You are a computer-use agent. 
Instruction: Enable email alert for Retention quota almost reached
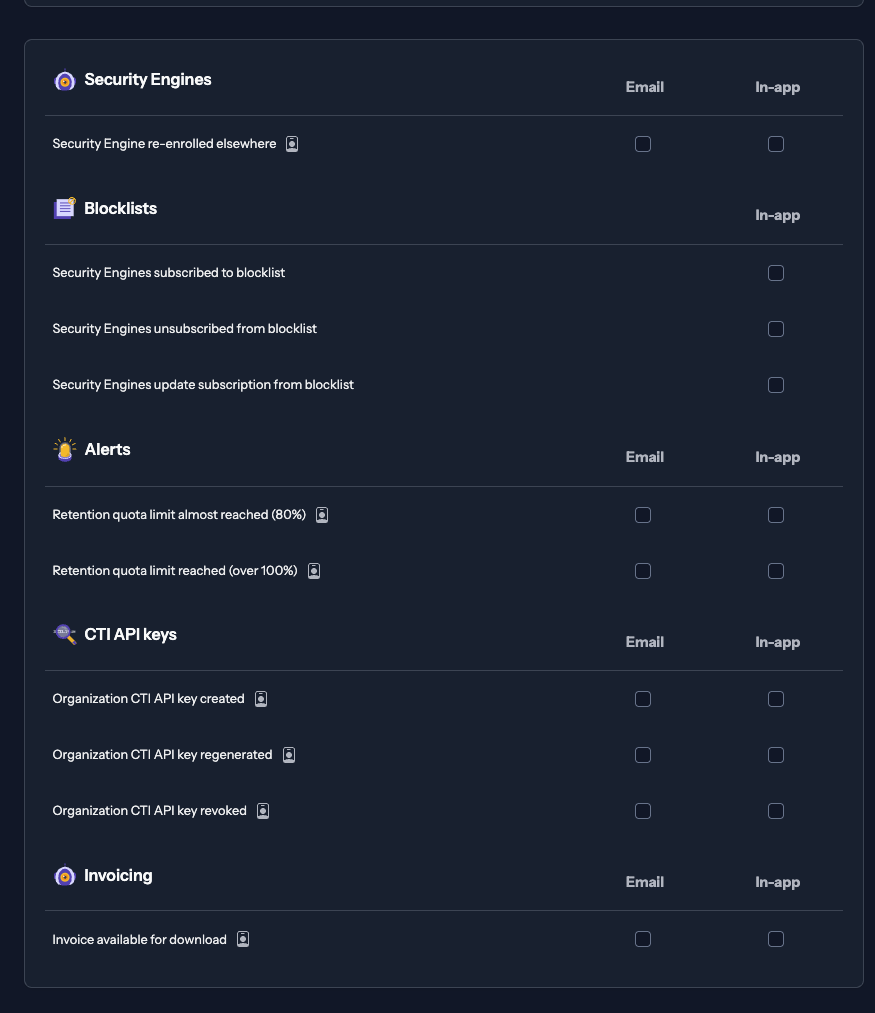(643, 514)
